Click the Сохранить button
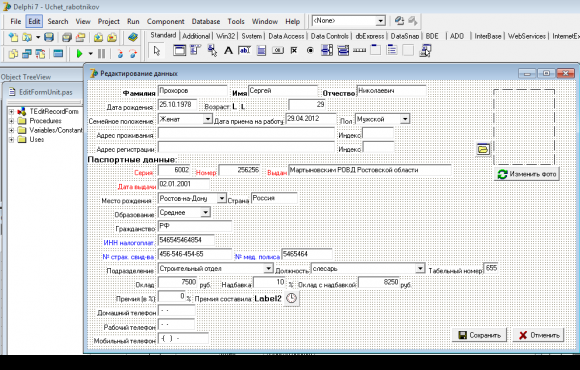Screen dimensions: 580x370 pos(479,335)
